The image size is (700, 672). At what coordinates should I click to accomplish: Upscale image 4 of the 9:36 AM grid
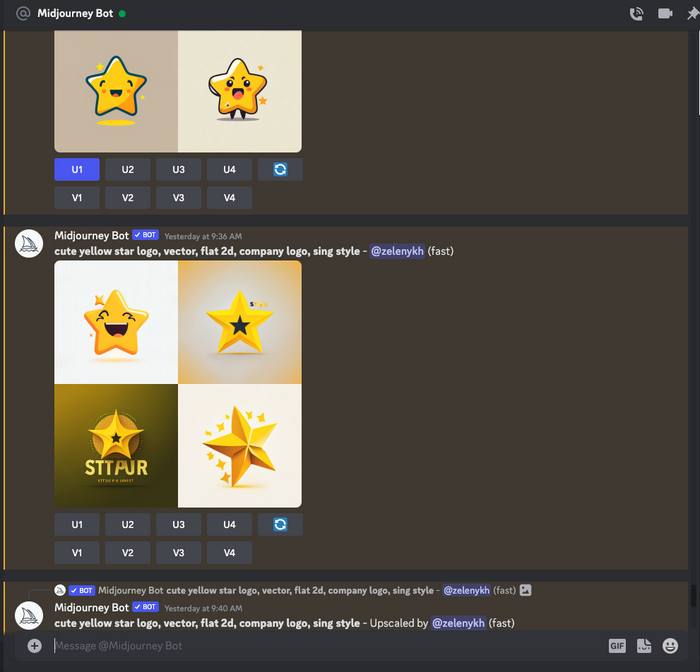pyautogui.click(x=229, y=524)
